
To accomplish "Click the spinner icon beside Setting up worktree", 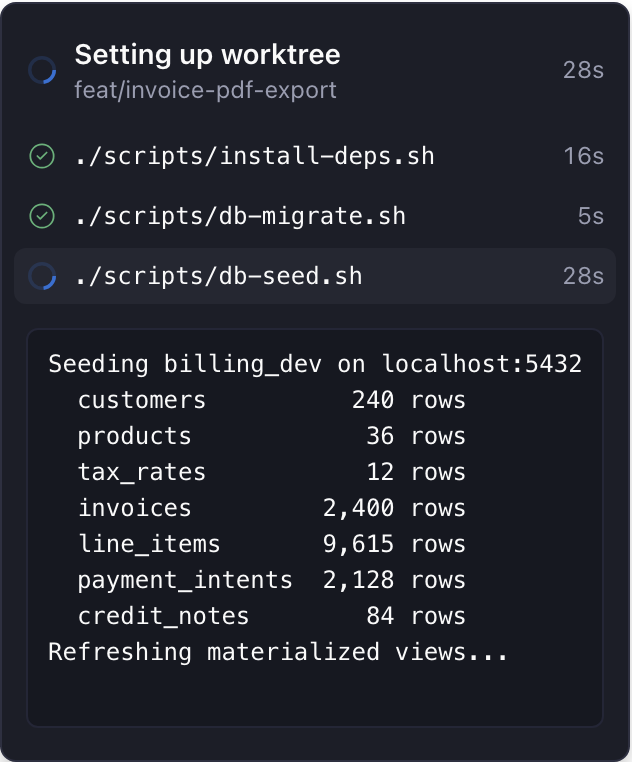I will [x=42, y=70].
